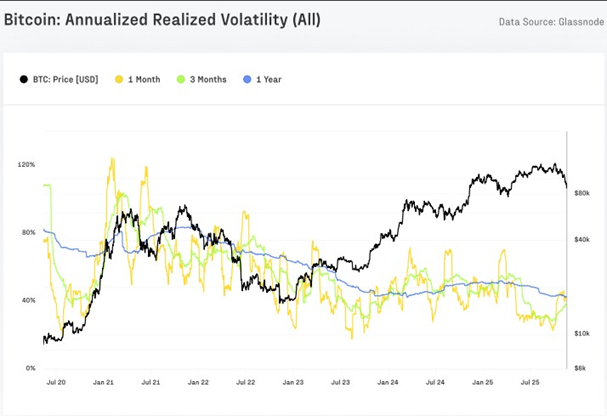Click the yellow 1 Month legend dot
The width and height of the screenshot is (607, 416).
coord(118,79)
